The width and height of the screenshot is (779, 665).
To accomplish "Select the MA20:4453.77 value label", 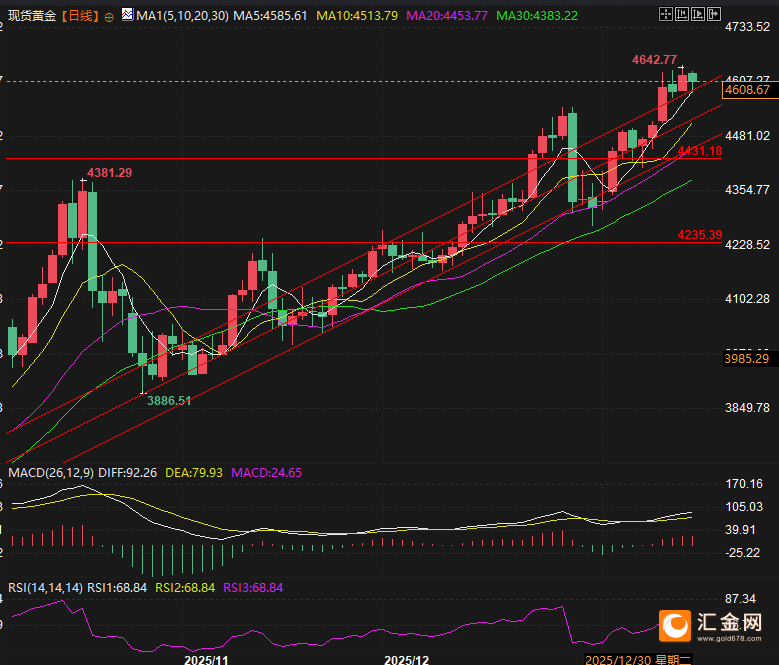I will click(x=447, y=16).
